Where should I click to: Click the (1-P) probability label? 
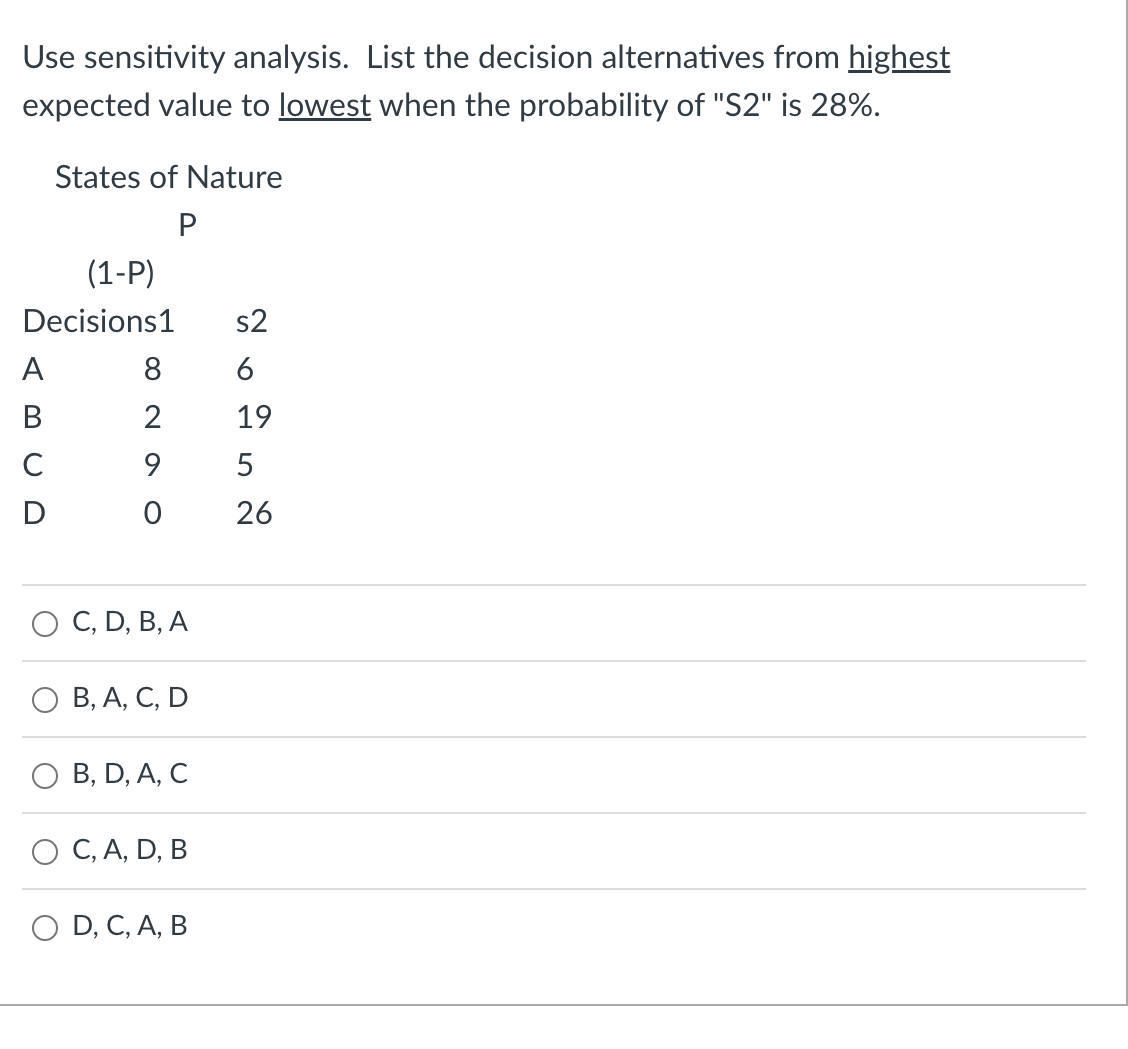pos(121,272)
